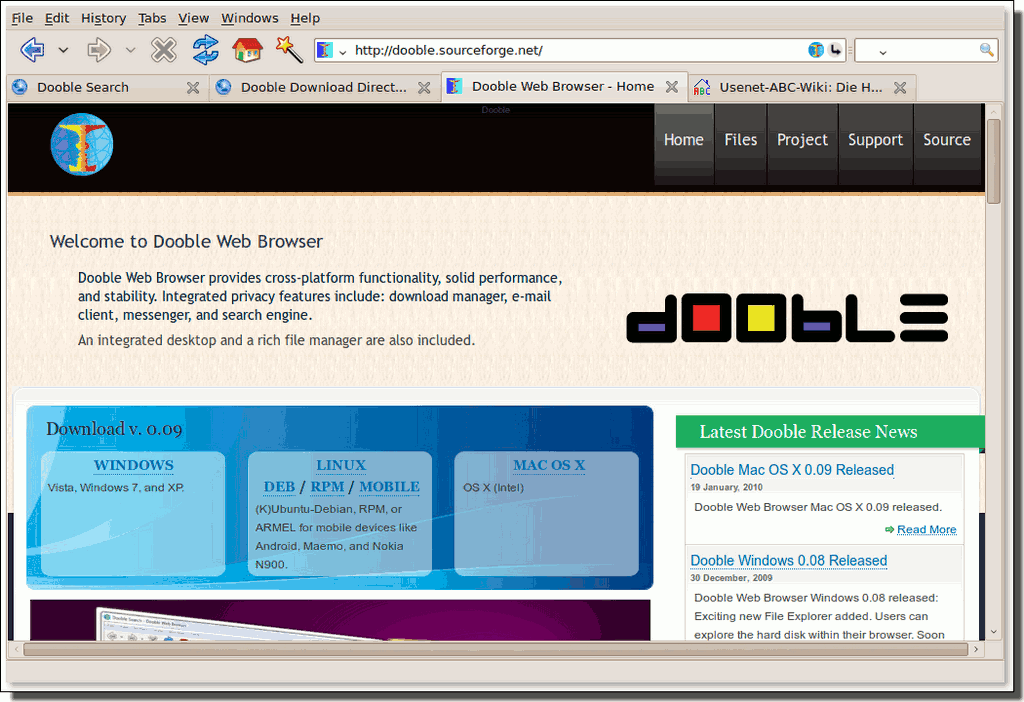Switch to the Dooble Download Directory tab
Image resolution: width=1024 pixels, height=702 pixels.
[323, 87]
